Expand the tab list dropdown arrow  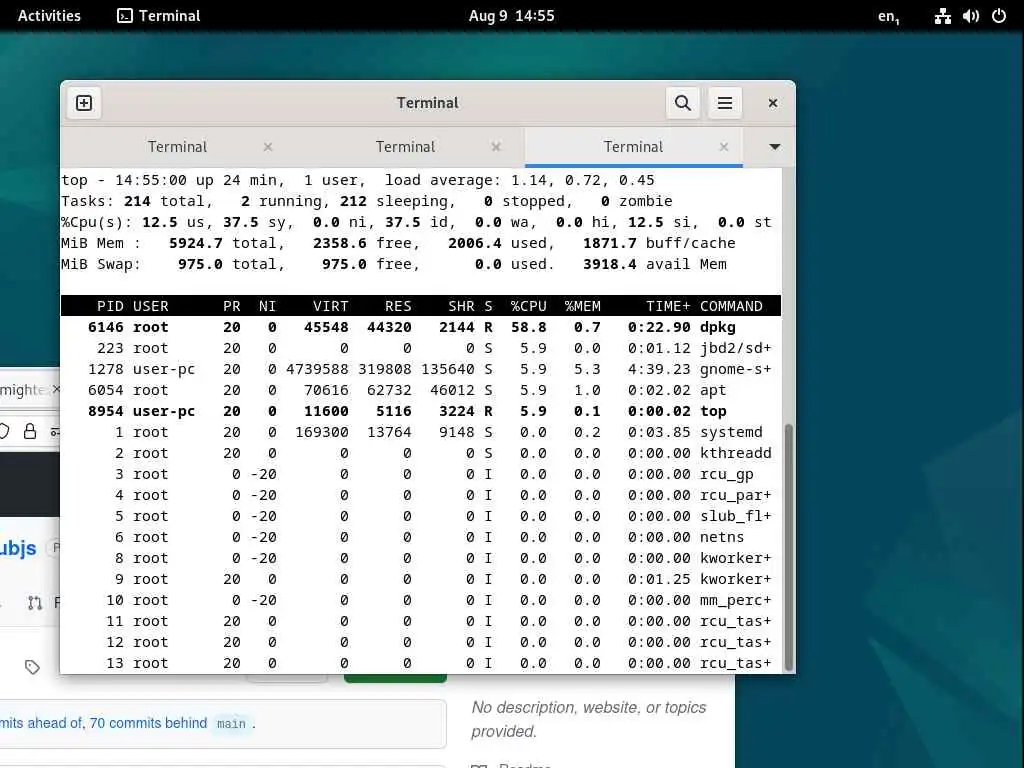click(775, 147)
